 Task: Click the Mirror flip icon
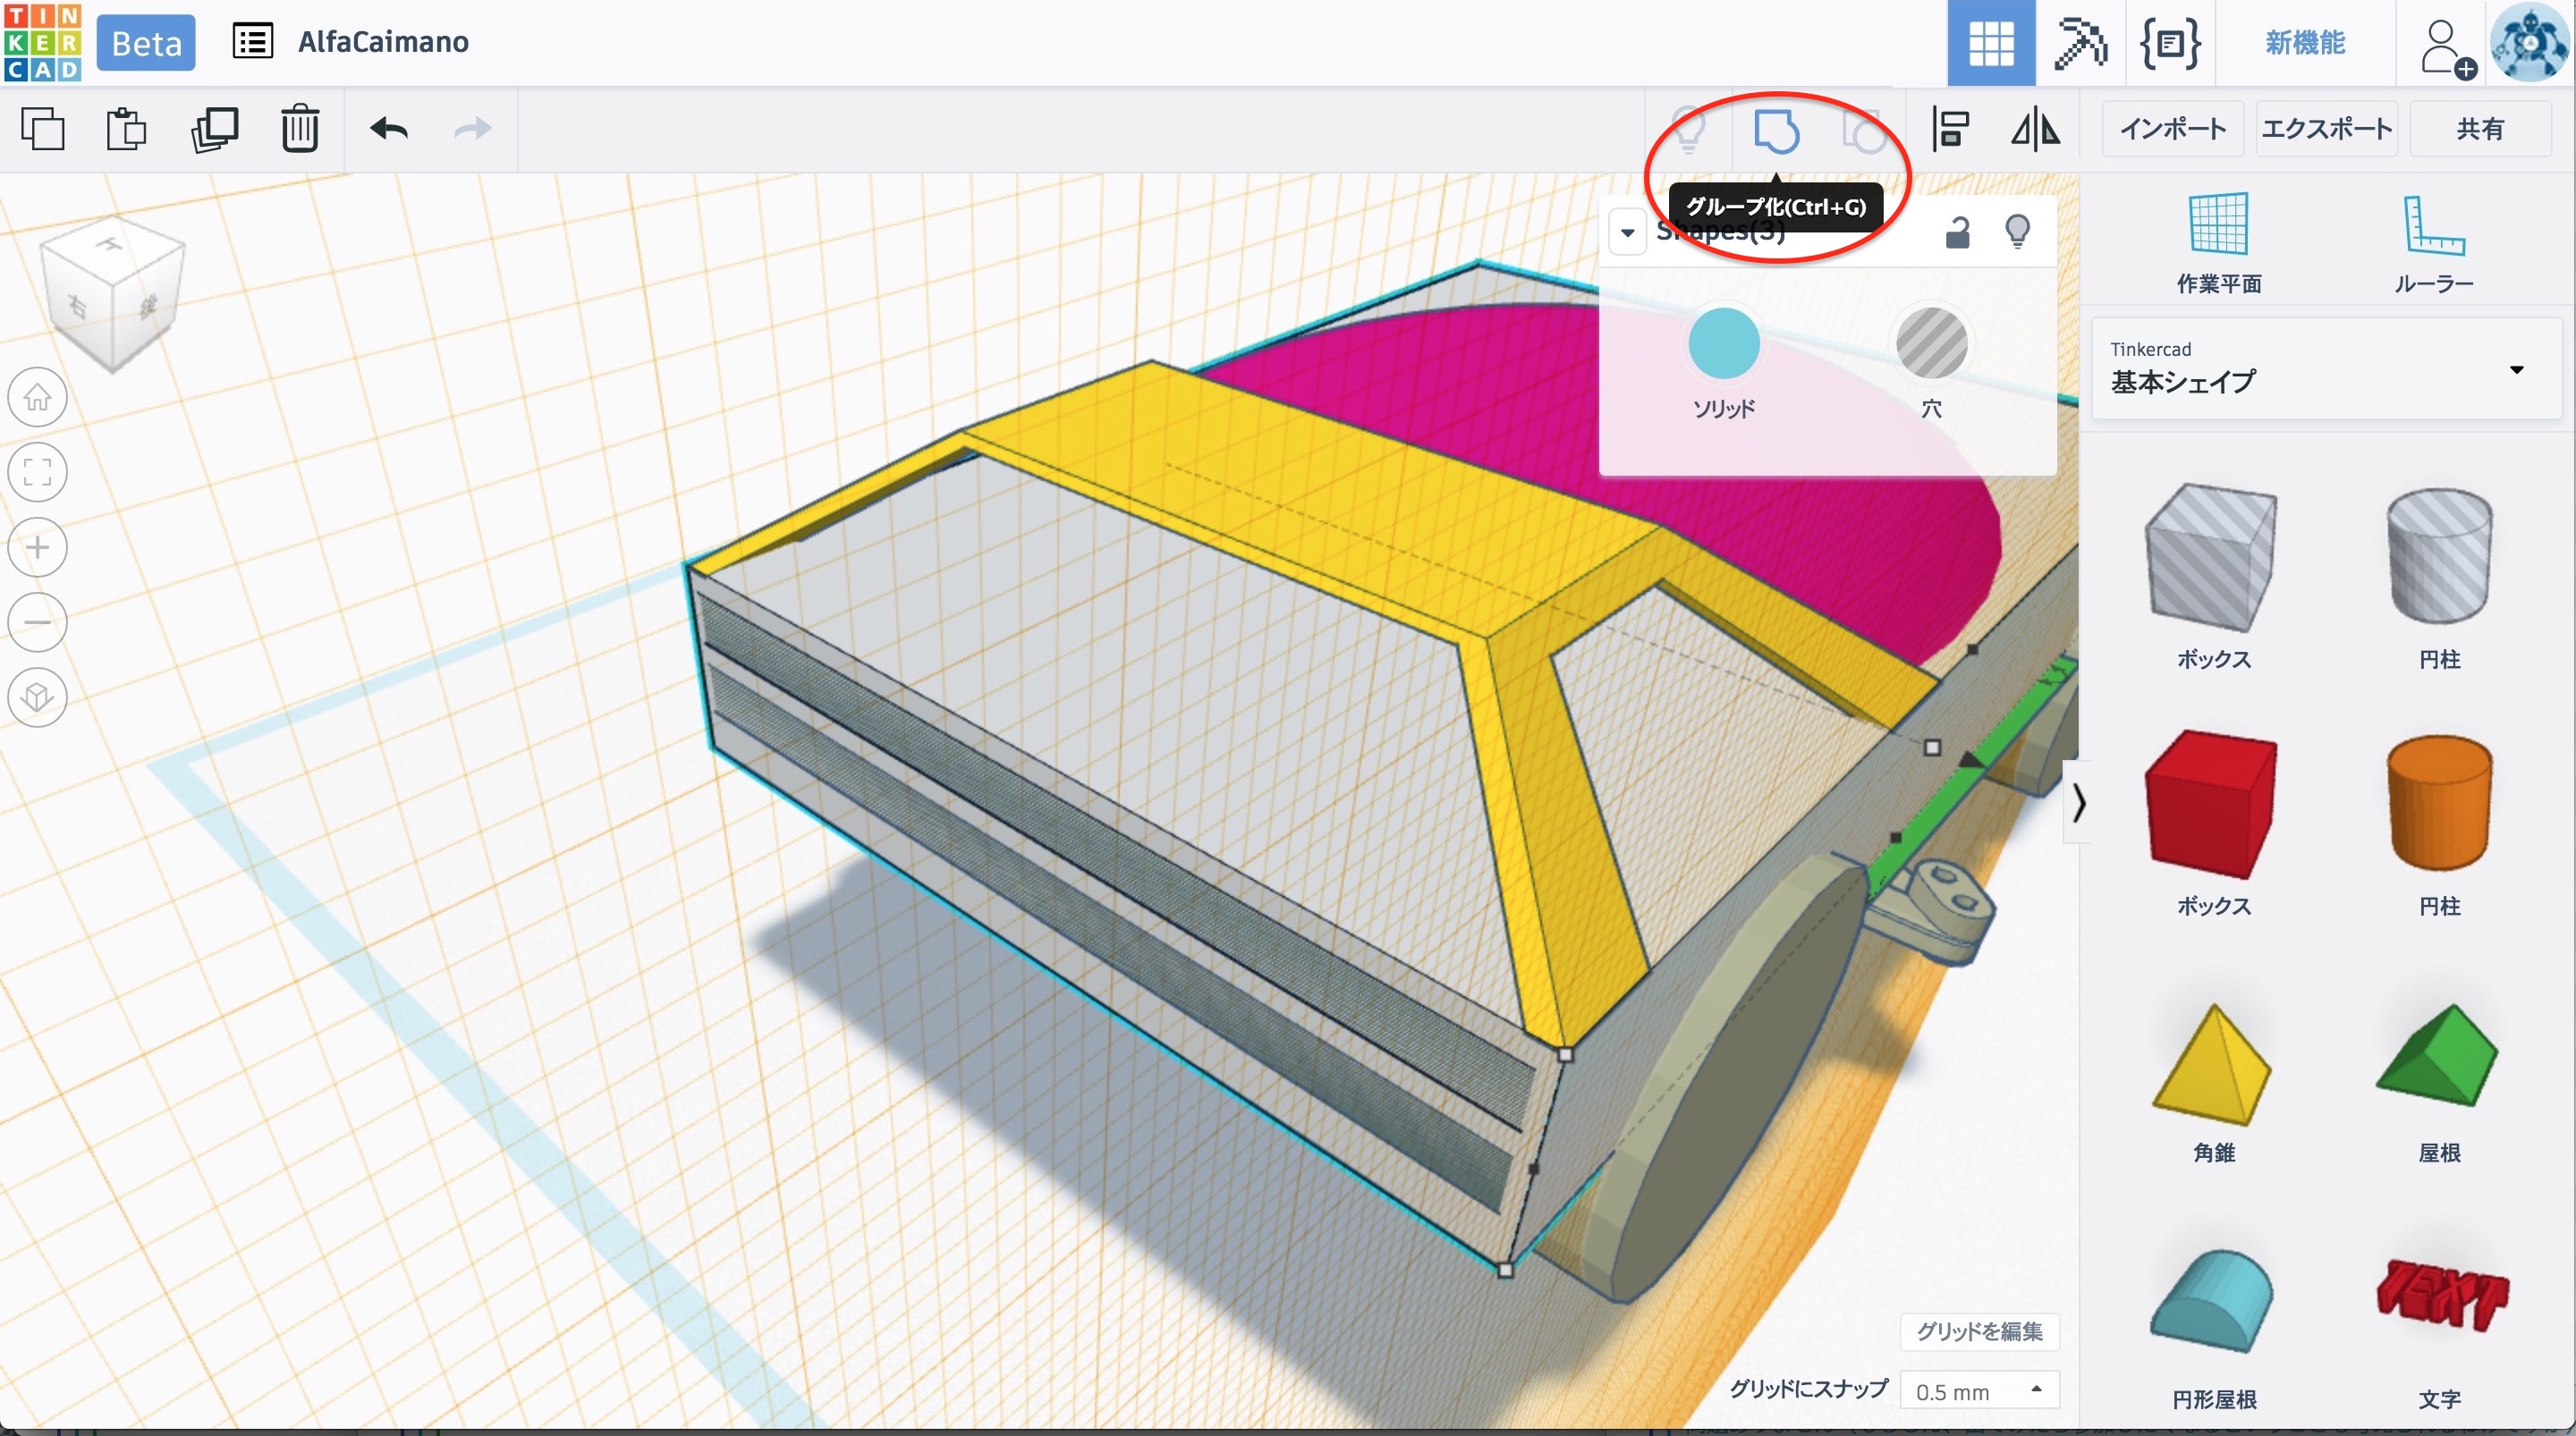point(2035,129)
